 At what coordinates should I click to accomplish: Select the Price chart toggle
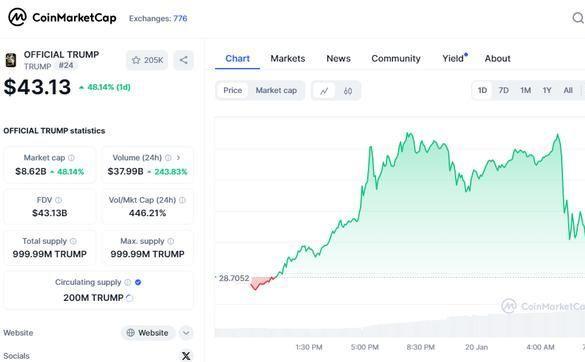point(232,91)
